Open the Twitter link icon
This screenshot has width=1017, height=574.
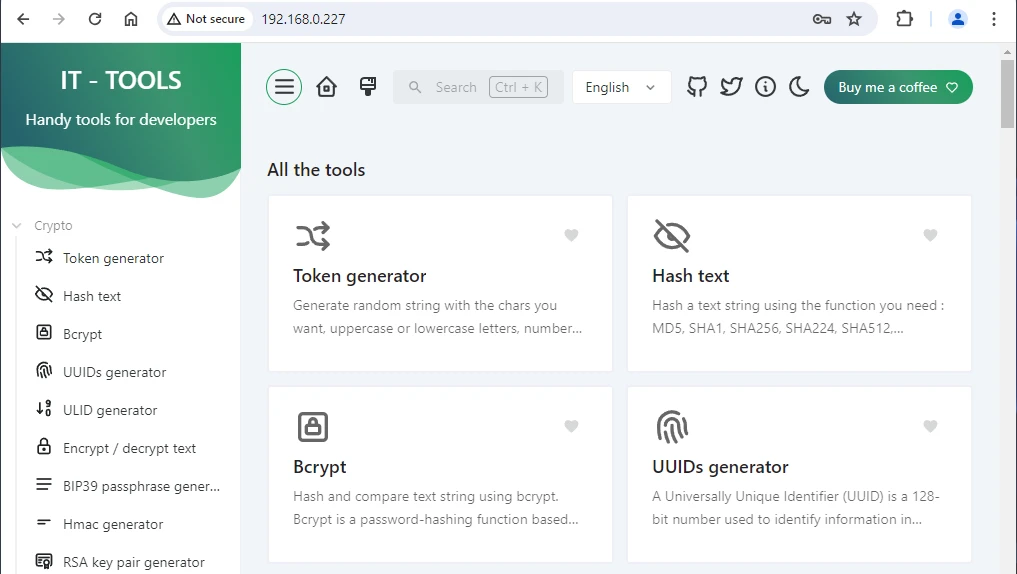click(731, 87)
